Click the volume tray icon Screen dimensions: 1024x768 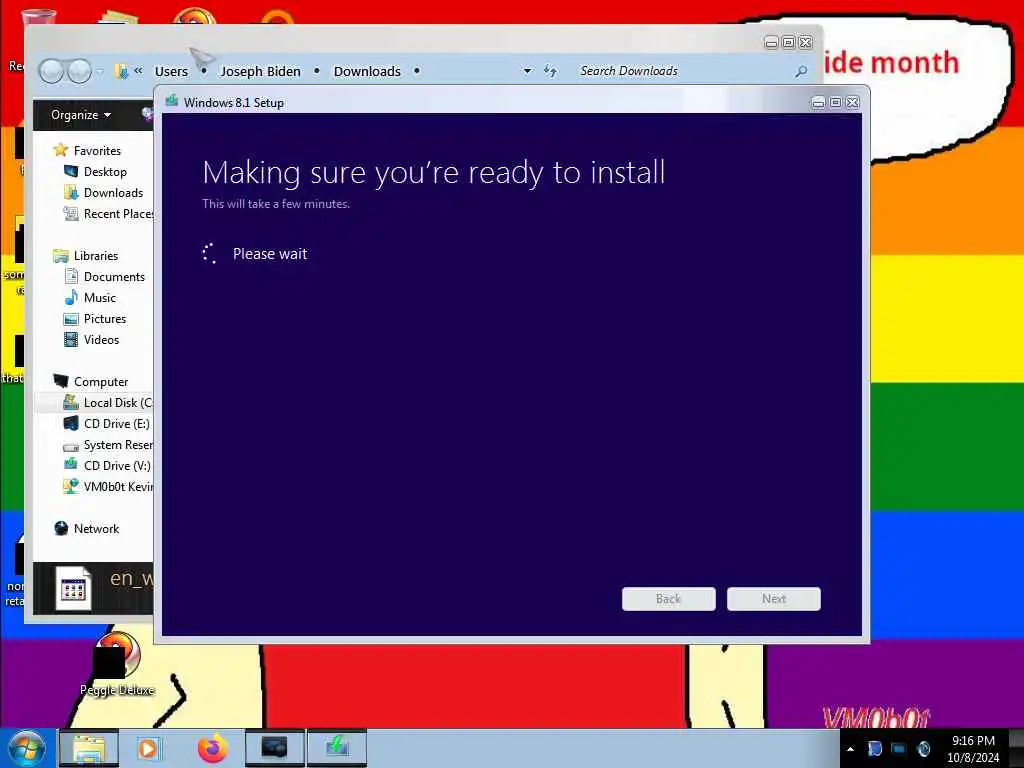[x=923, y=749]
